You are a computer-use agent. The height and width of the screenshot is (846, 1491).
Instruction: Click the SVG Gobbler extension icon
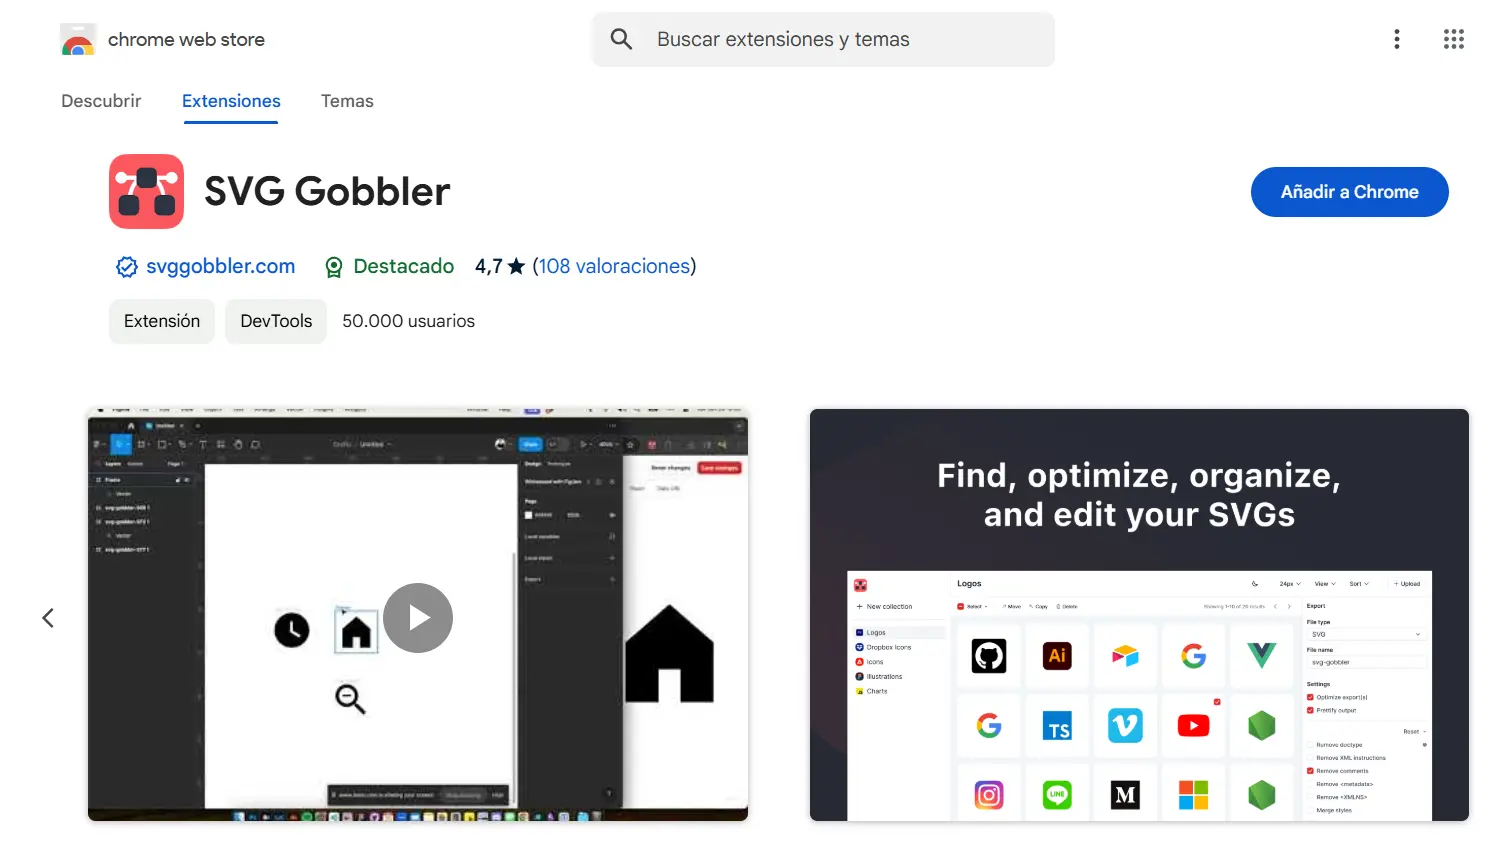146,191
